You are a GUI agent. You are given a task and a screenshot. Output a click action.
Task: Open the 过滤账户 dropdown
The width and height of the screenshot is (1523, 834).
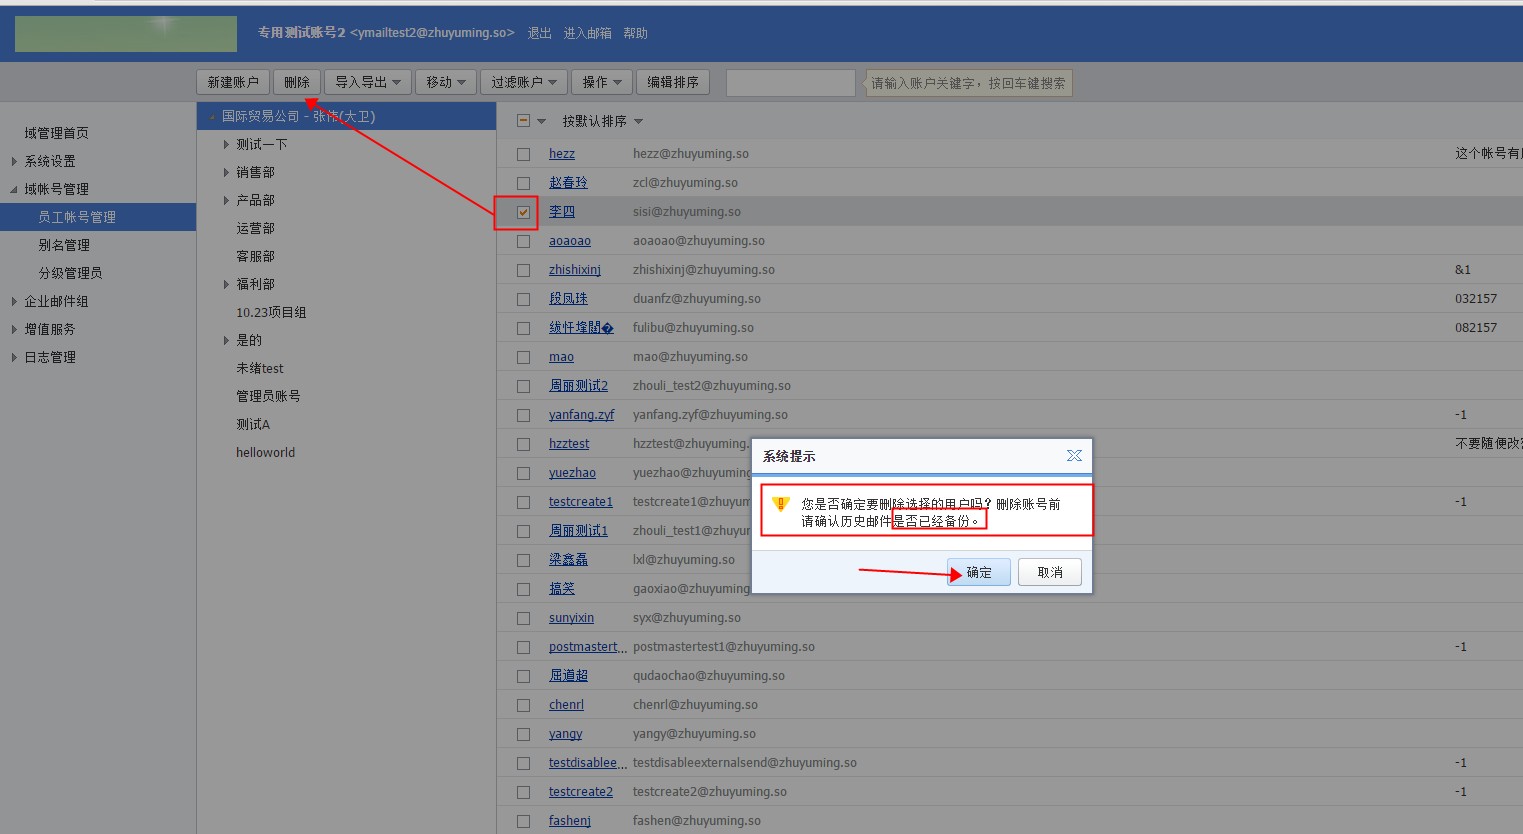(x=523, y=82)
